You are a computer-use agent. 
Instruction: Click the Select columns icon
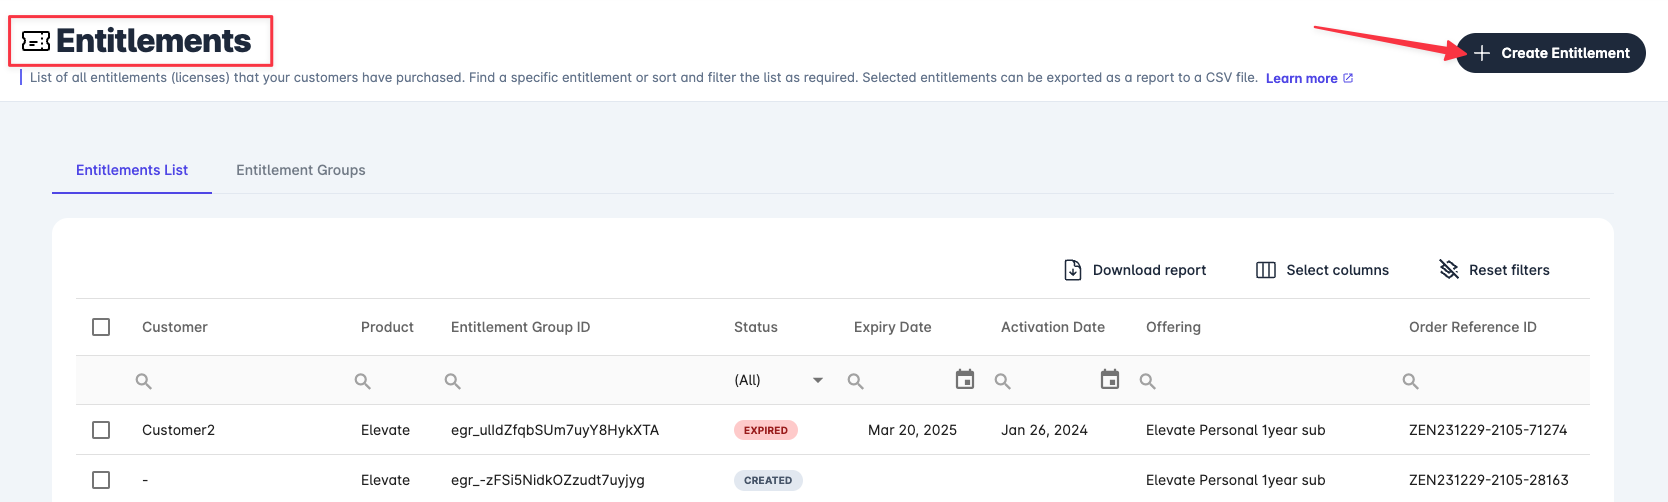click(1266, 270)
